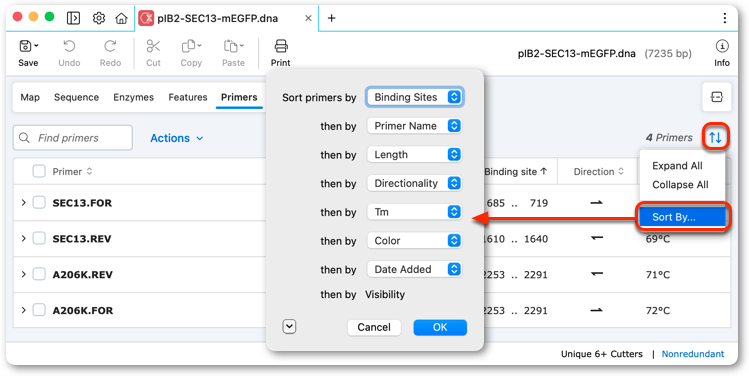Click Unique 6+ Cutters in status bar
Screen dimensions: 749x376
click(x=601, y=354)
